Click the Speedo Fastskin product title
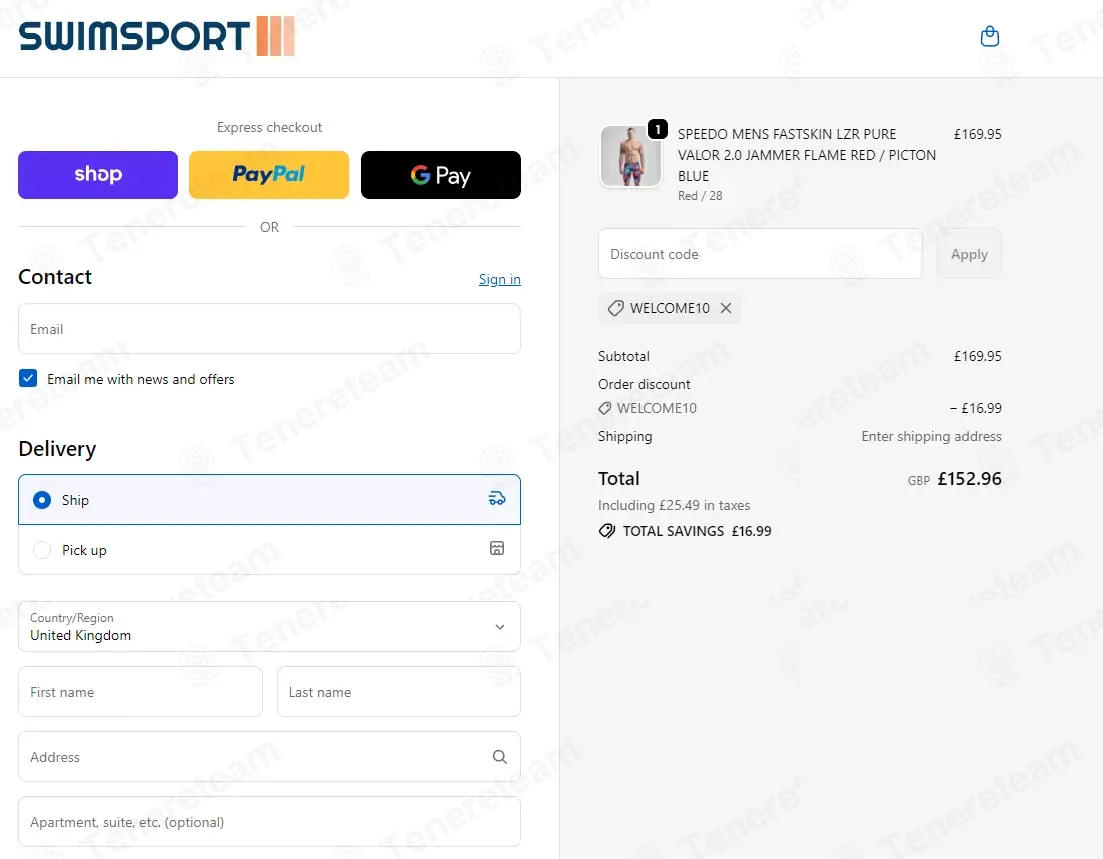Viewport: 1103px width, 859px height. pos(807,155)
